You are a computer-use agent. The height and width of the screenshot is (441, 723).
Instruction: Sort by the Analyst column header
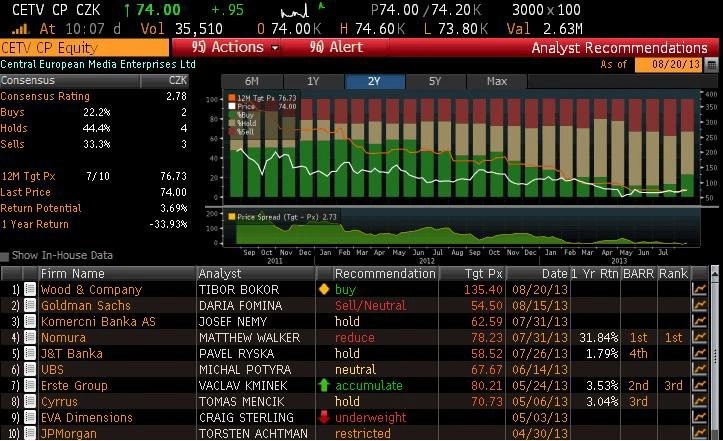pyautogui.click(x=256, y=274)
